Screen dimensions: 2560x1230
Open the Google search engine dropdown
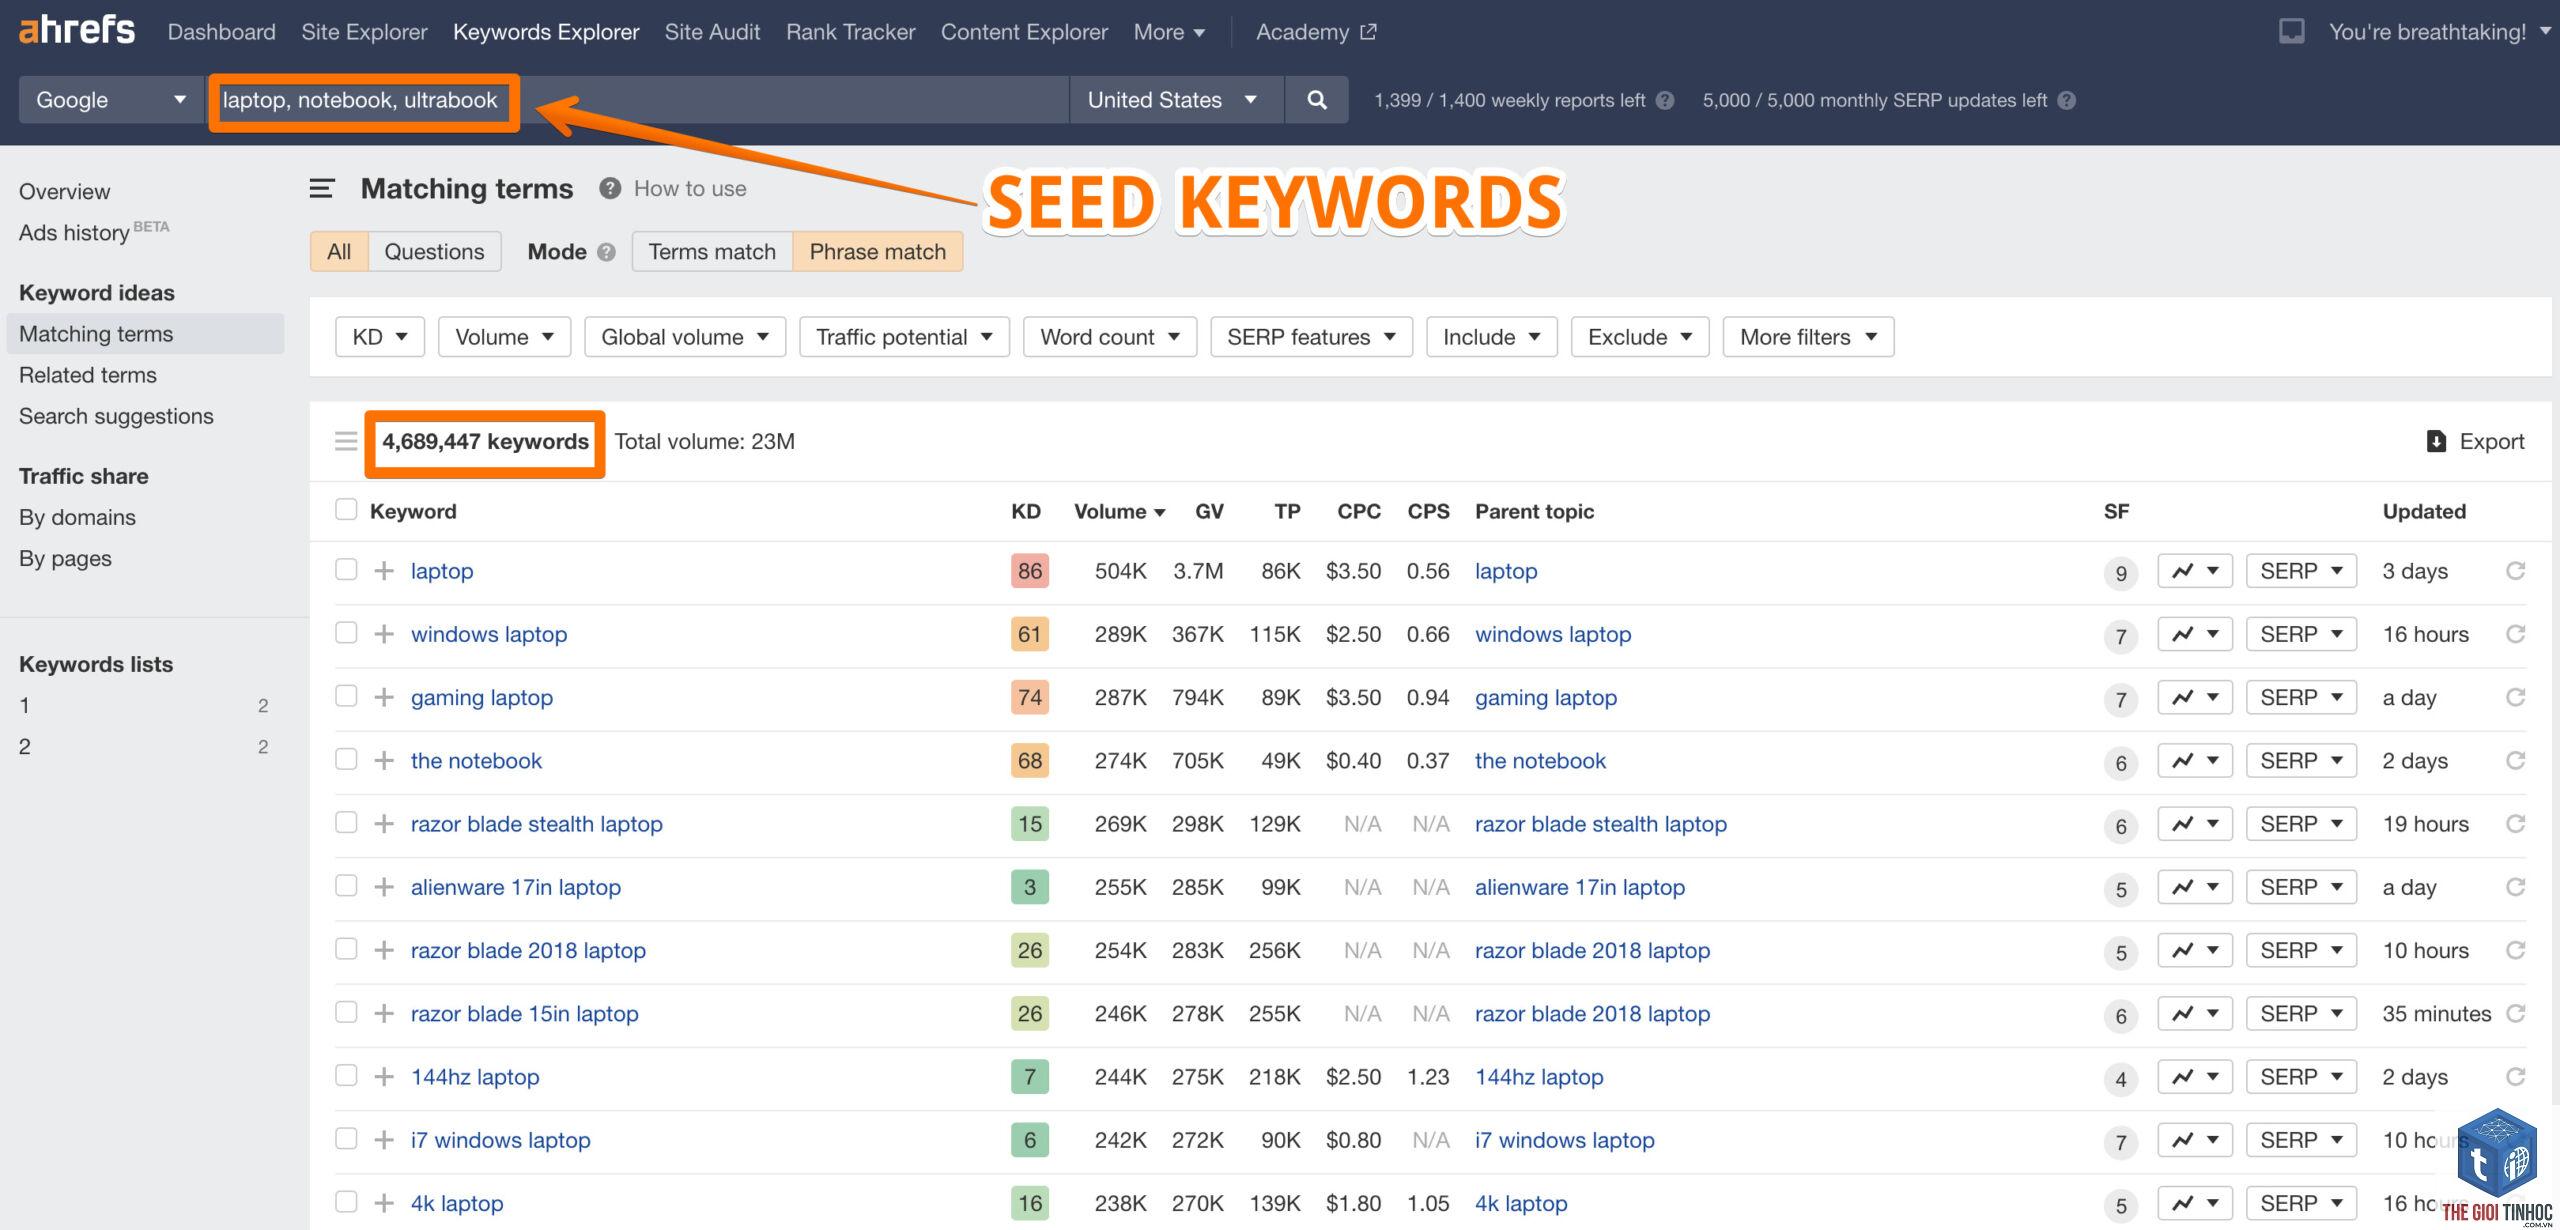(111, 100)
